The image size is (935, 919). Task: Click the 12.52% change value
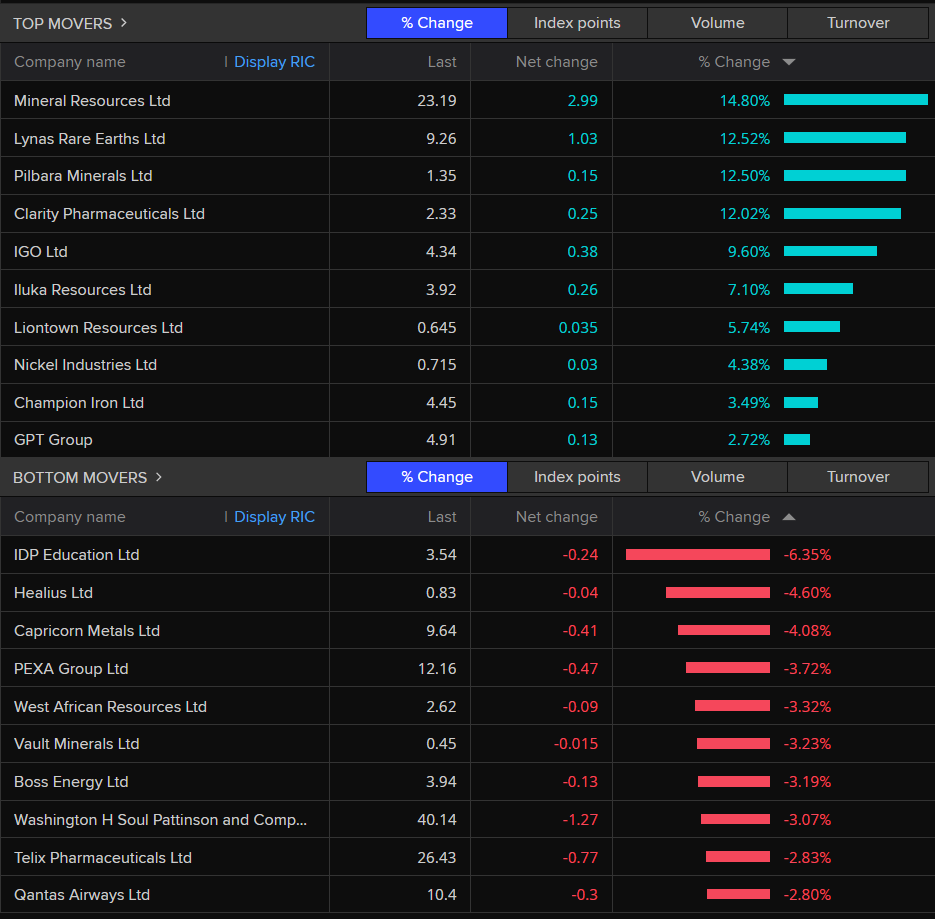coord(745,138)
